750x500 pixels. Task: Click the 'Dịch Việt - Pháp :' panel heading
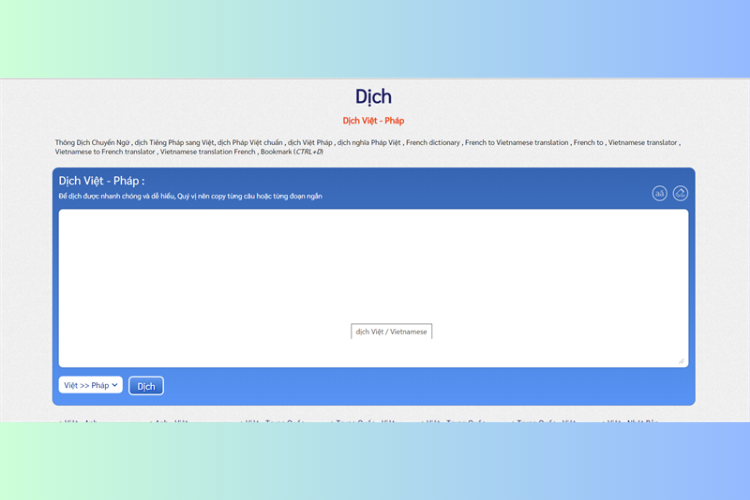pos(101,181)
